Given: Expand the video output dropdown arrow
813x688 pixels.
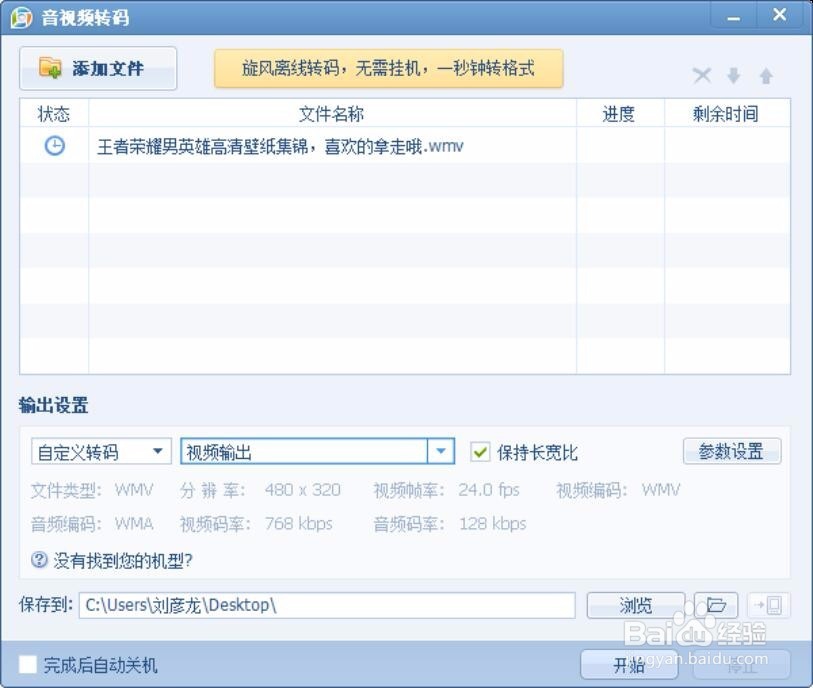Looking at the screenshot, I should coord(440,451).
